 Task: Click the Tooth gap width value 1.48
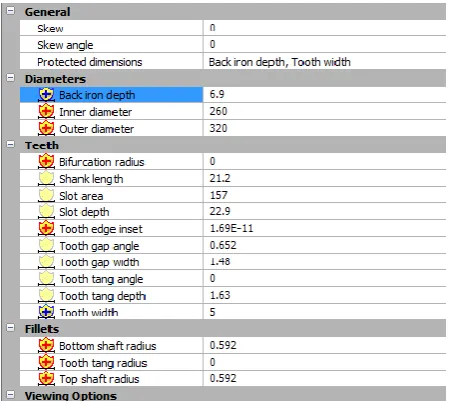click(x=324, y=262)
